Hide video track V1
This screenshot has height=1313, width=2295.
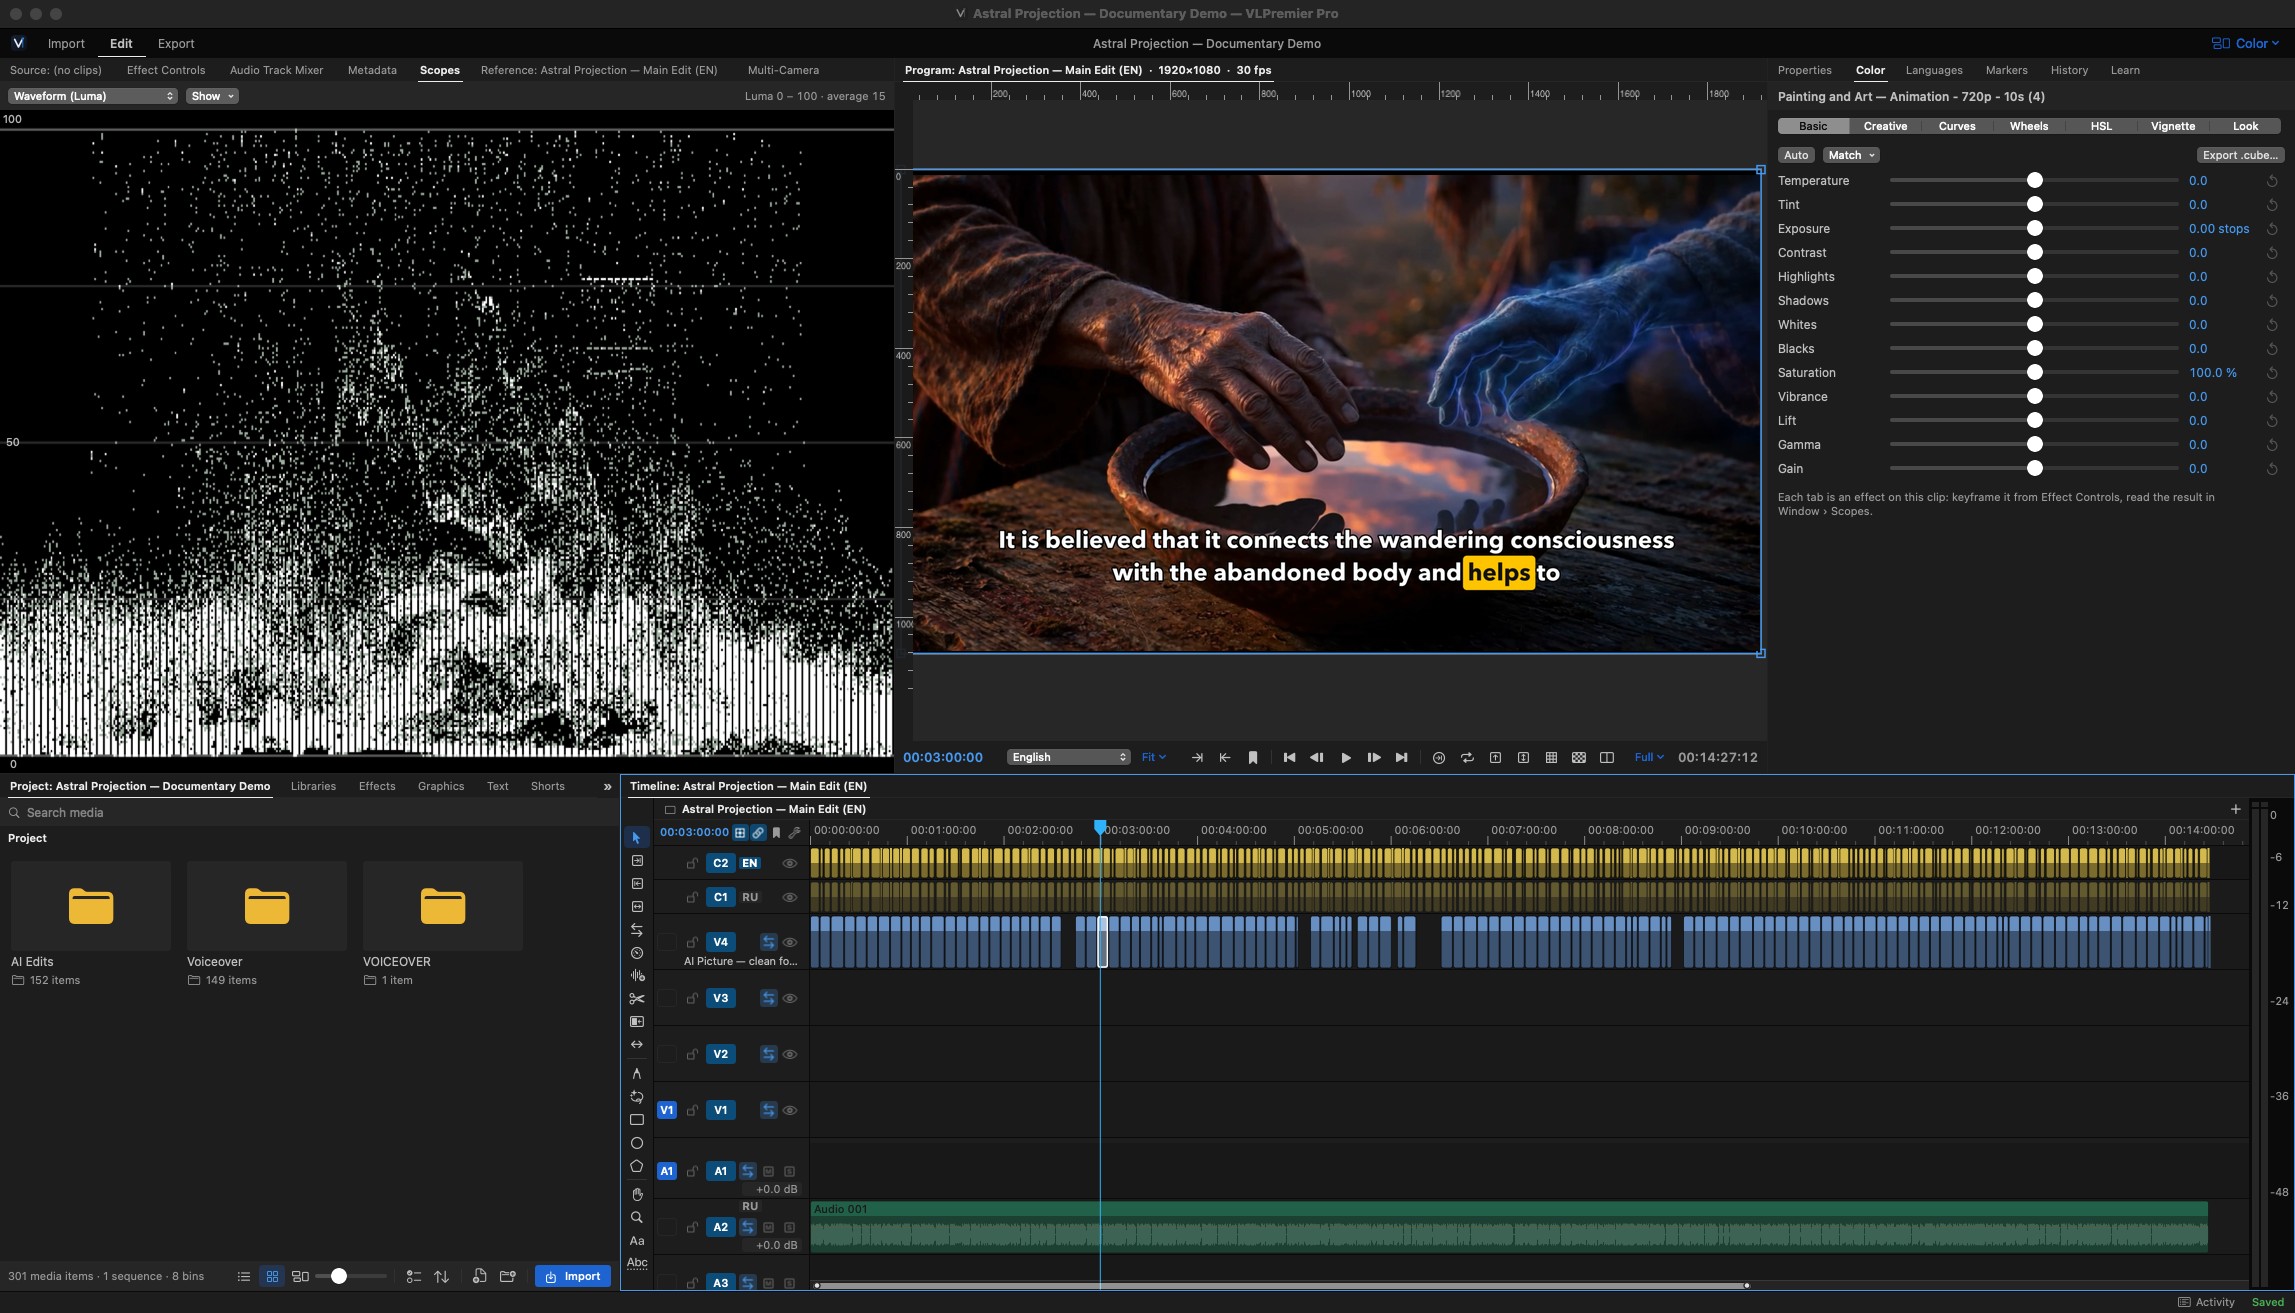(789, 1110)
